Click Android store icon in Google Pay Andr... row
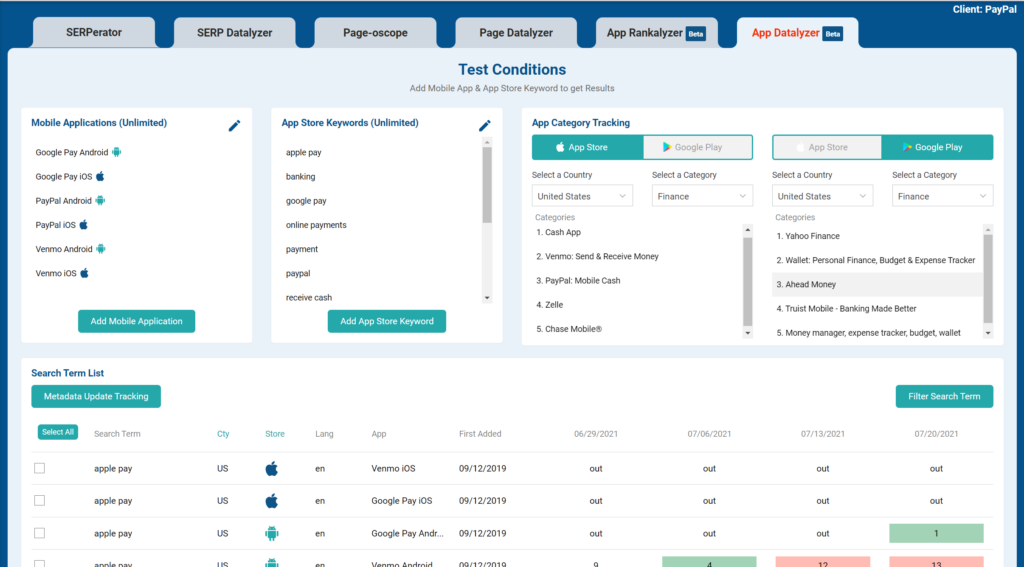Image resolution: width=1024 pixels, height=567 pixels. pos(272,534)
